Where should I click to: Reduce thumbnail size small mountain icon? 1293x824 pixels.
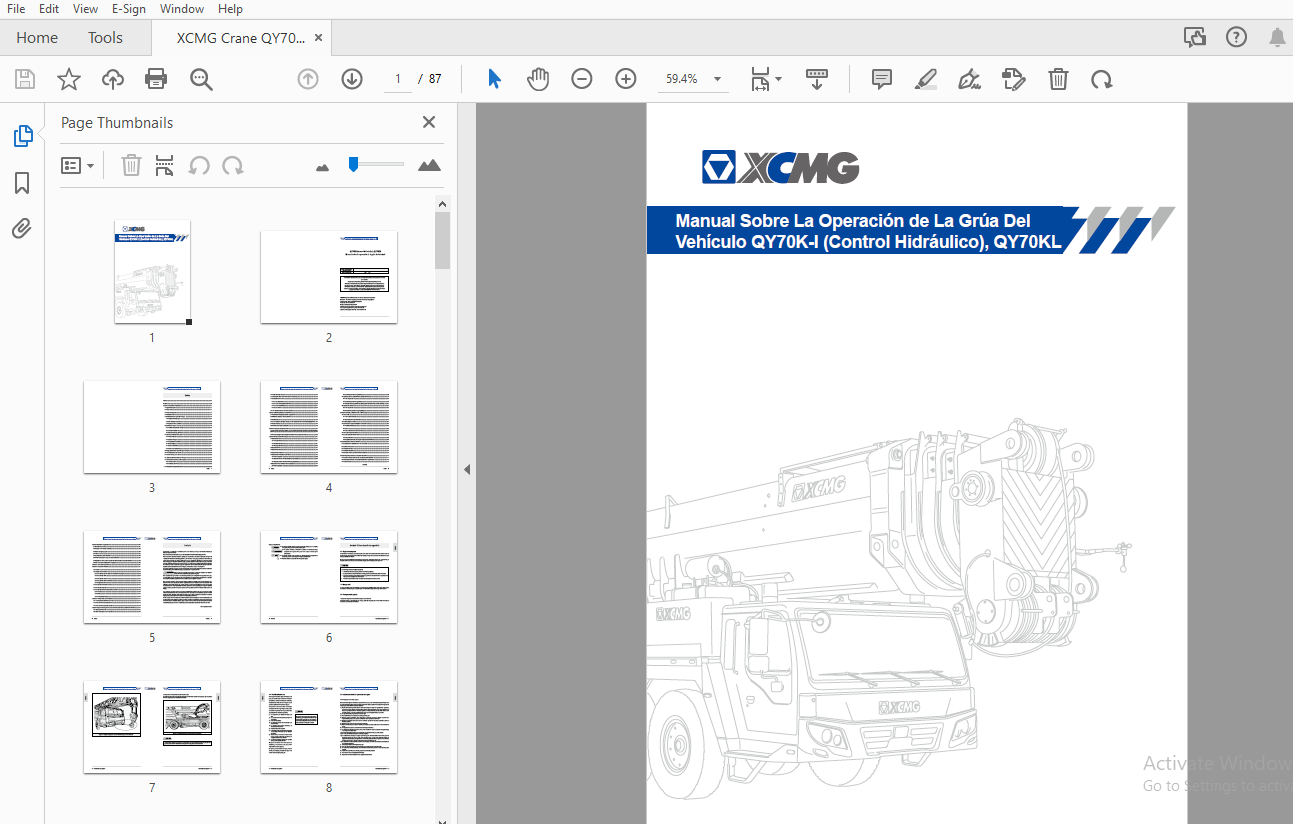[322, 167]
